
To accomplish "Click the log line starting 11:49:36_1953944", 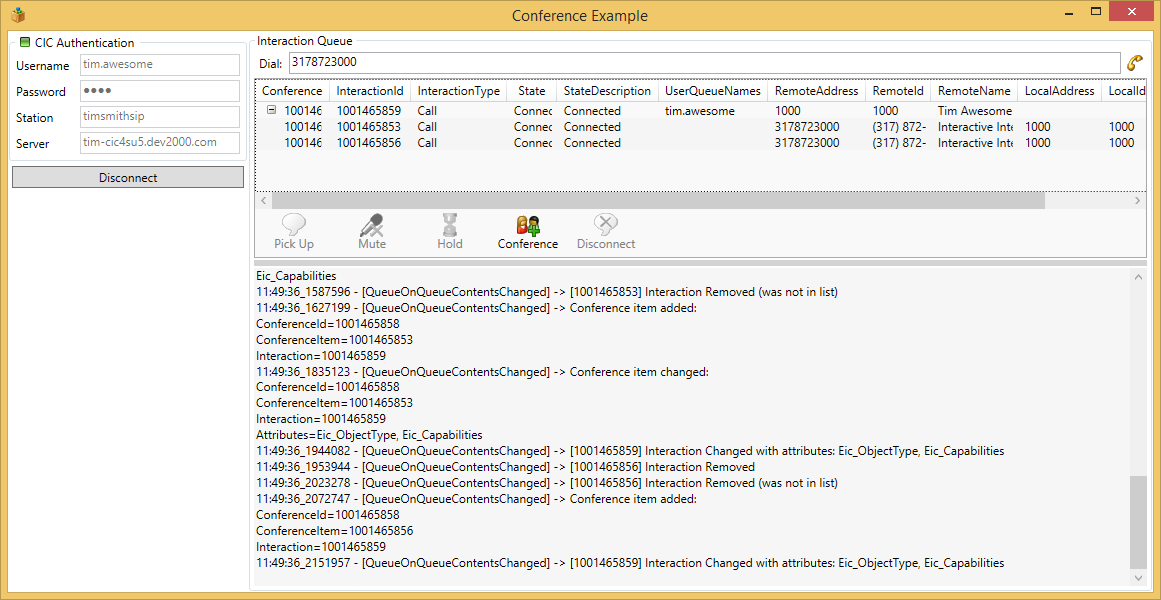I will coord(506,467).
